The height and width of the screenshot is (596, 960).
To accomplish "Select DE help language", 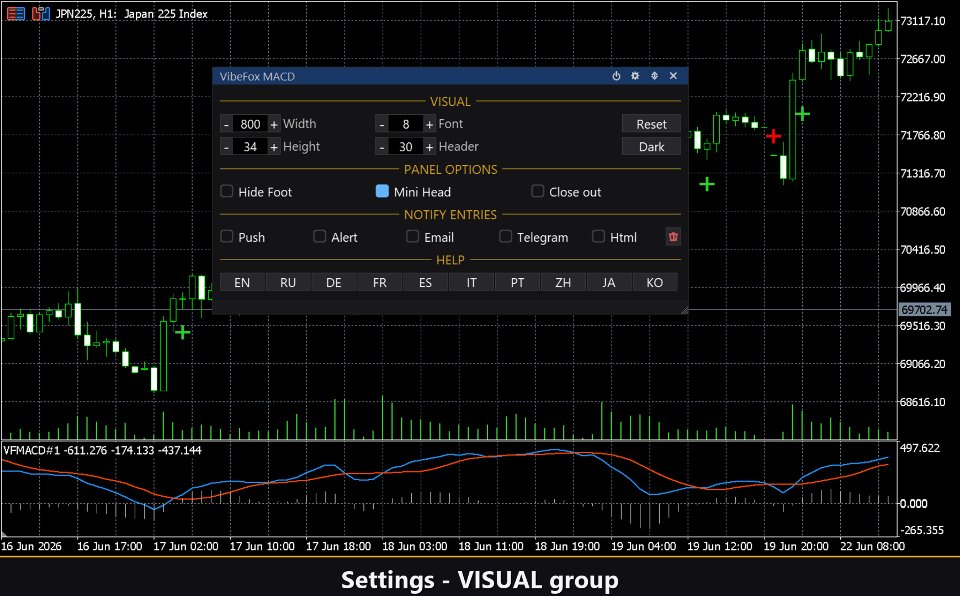I will pos(334,282).
